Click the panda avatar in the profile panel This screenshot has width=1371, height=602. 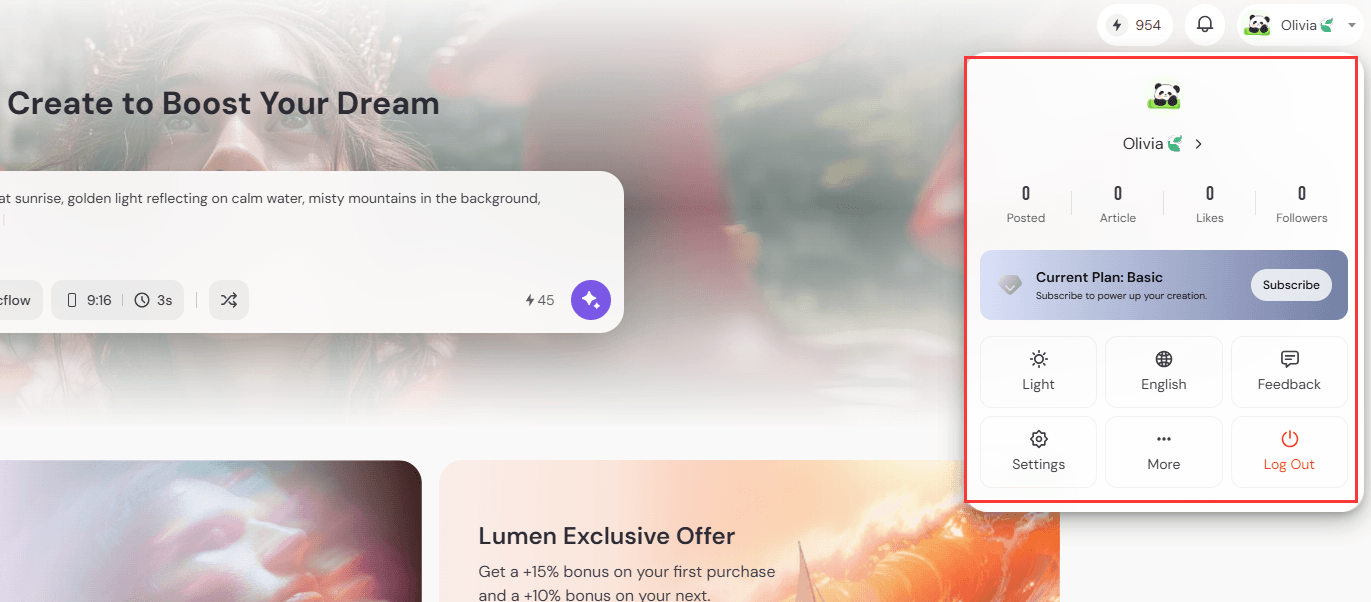pos(1164,96)
